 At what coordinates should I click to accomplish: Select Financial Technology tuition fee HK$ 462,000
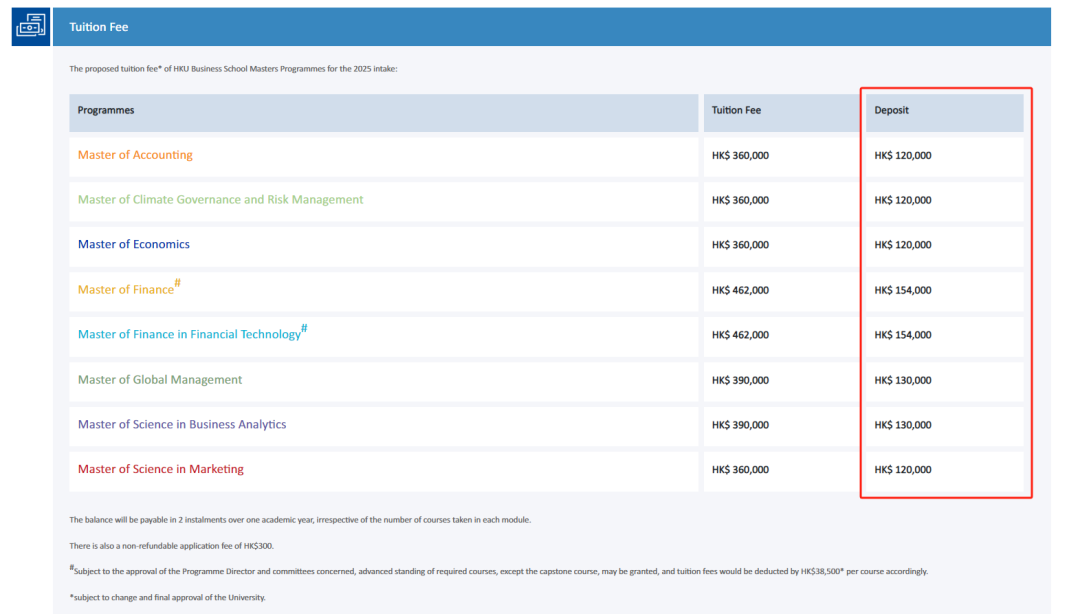[x=740, y=336]
